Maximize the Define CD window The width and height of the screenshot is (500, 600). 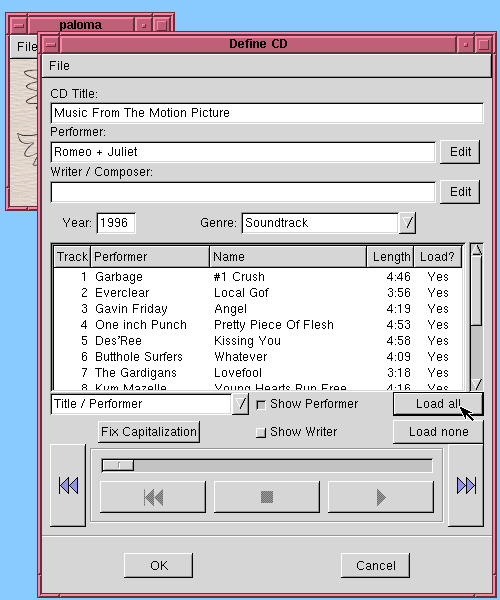(484, 44)
